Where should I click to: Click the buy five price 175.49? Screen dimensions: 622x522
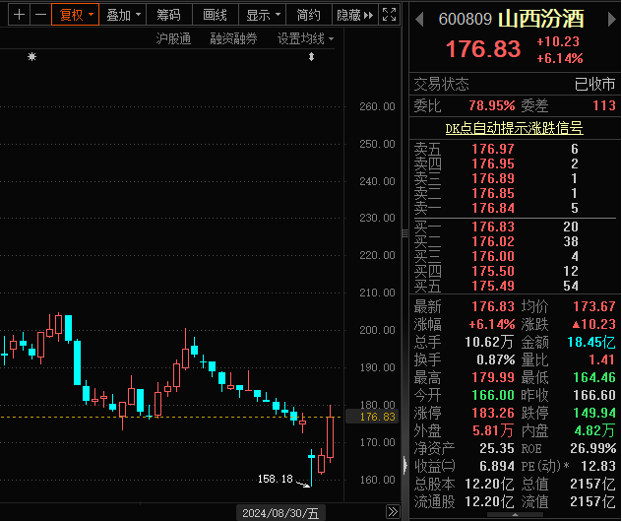point(493,286)
